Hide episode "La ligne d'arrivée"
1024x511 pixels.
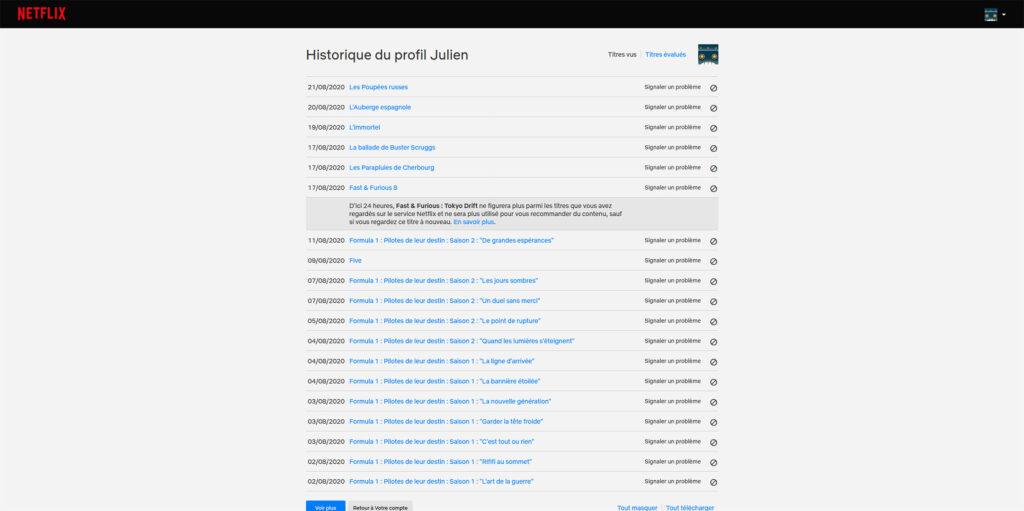(x=713, y=362)
